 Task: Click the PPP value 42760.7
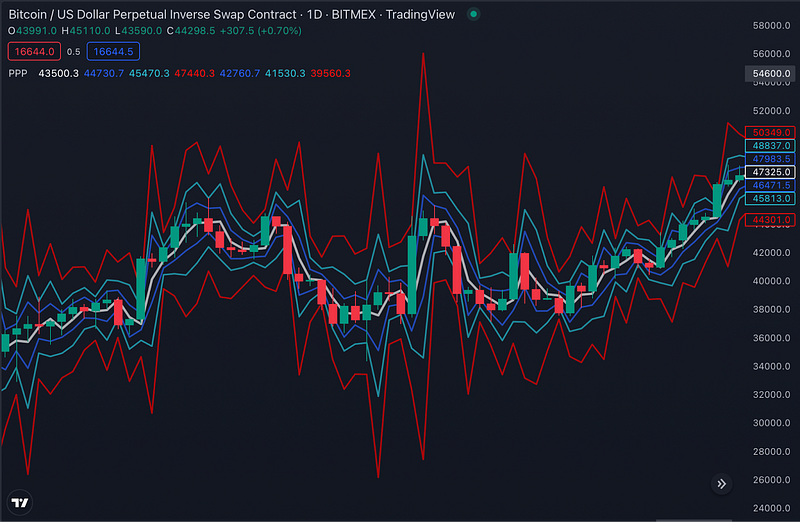click(240, 73)
